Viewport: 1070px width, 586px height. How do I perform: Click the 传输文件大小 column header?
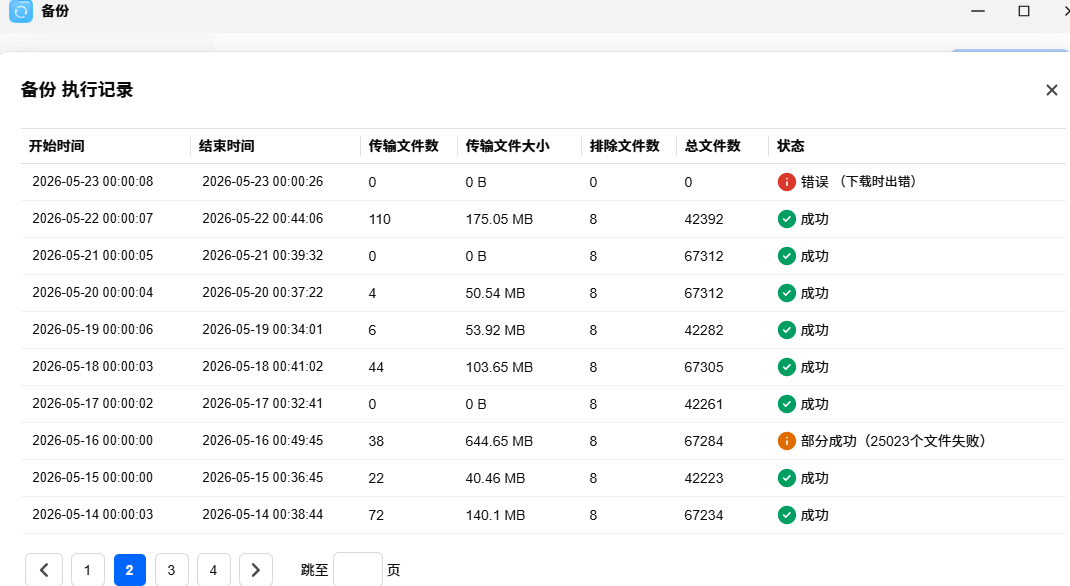pyautogui.click(x=507, y=146)
